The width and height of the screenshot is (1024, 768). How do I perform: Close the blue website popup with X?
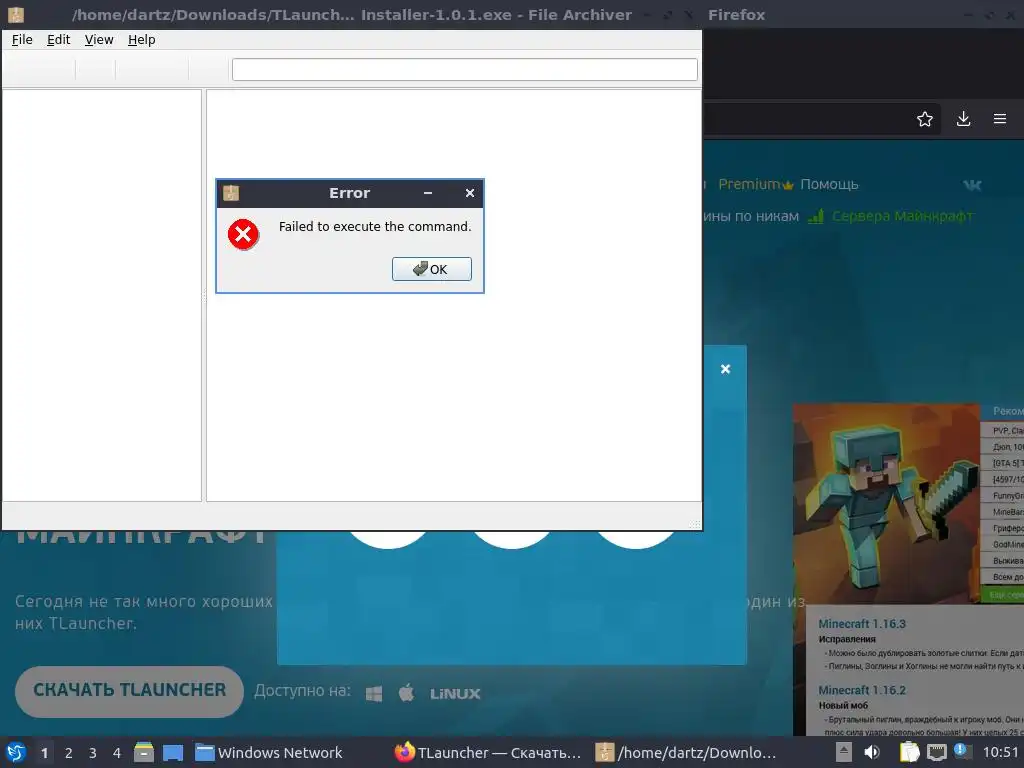726,369
